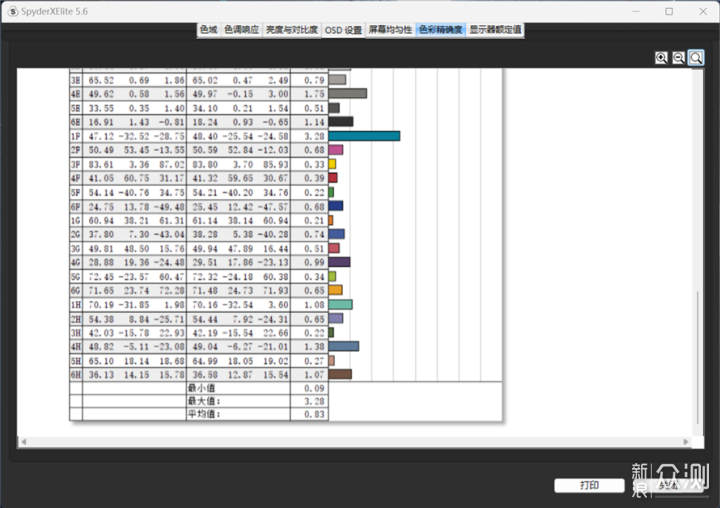
Task: Click the value 83.61 in row 3F
Action: (101, 164)
